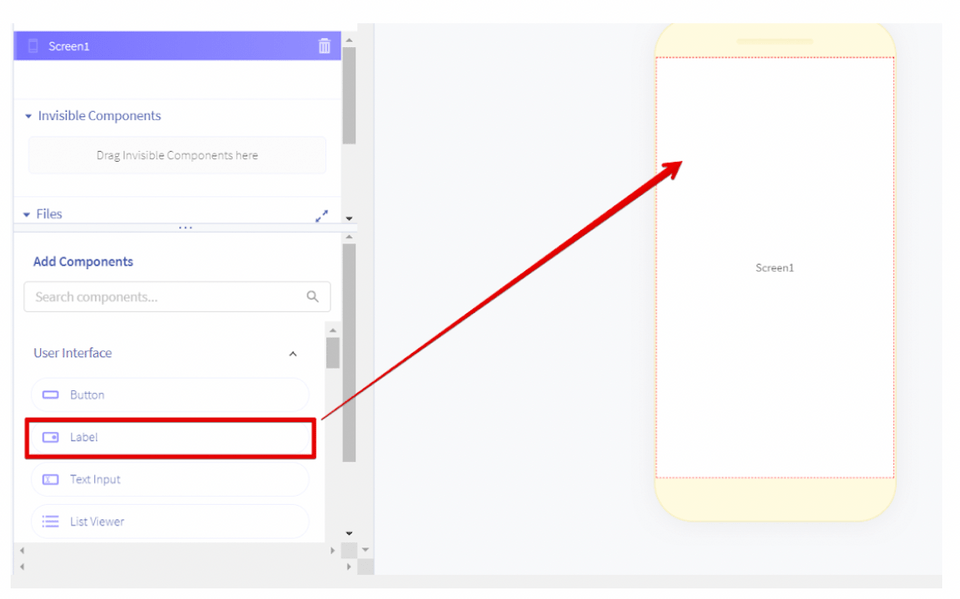The image size is (960, 599).
Task: Click the Text Input component entry
Action: coord(170,480)
